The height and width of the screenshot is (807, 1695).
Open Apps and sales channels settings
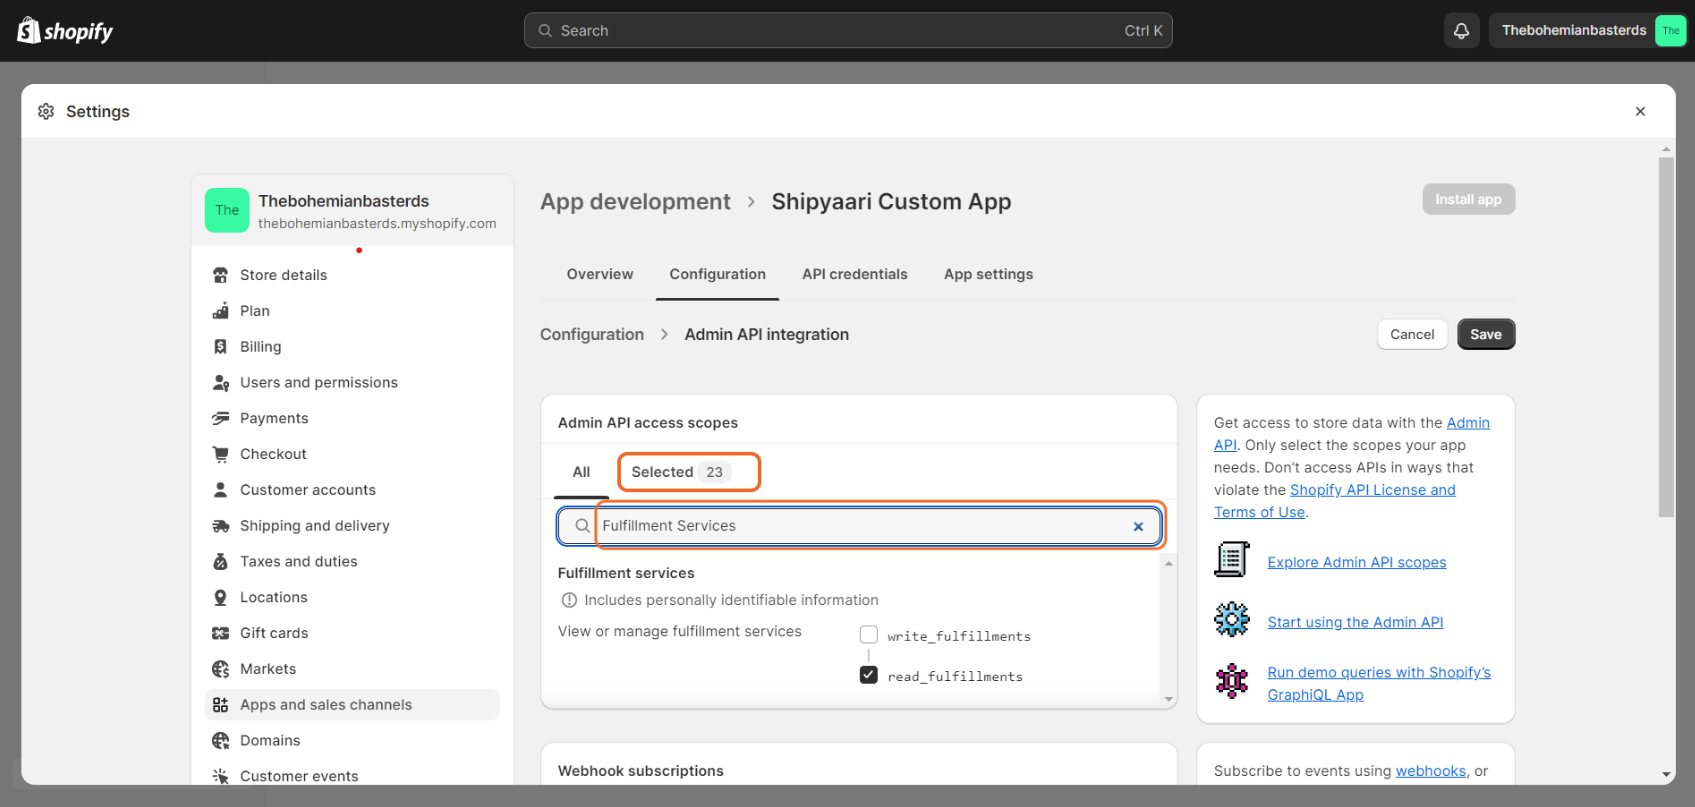coord(352,705)
